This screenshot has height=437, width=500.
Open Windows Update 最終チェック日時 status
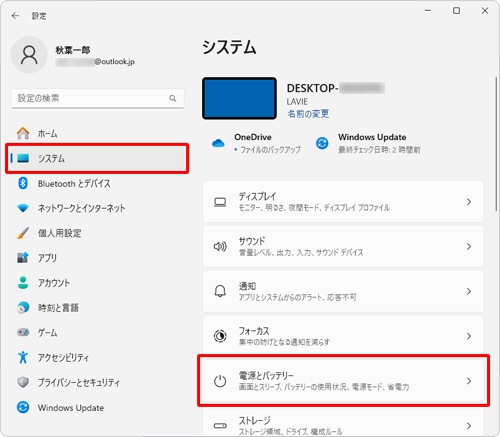[368, 143]
